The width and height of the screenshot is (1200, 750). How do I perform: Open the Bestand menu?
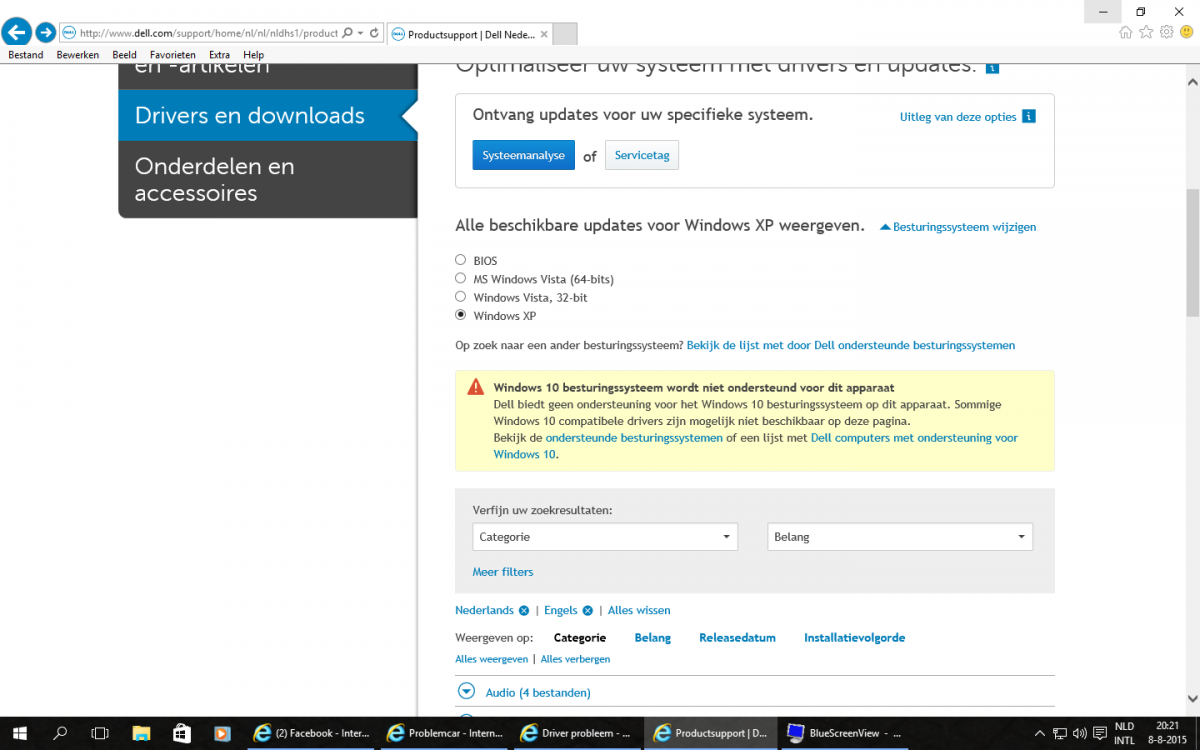point(26,55)
